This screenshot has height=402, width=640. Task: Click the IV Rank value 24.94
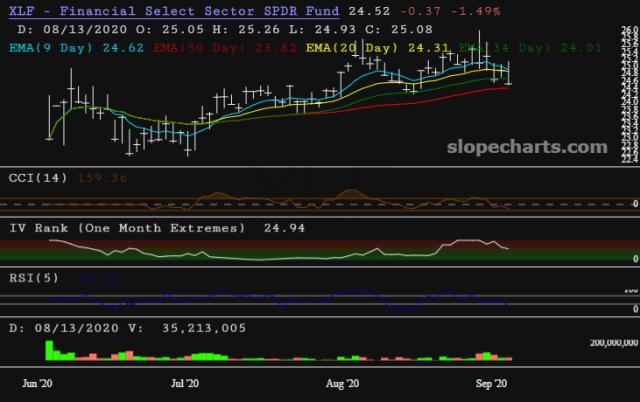tap(284, 228)
